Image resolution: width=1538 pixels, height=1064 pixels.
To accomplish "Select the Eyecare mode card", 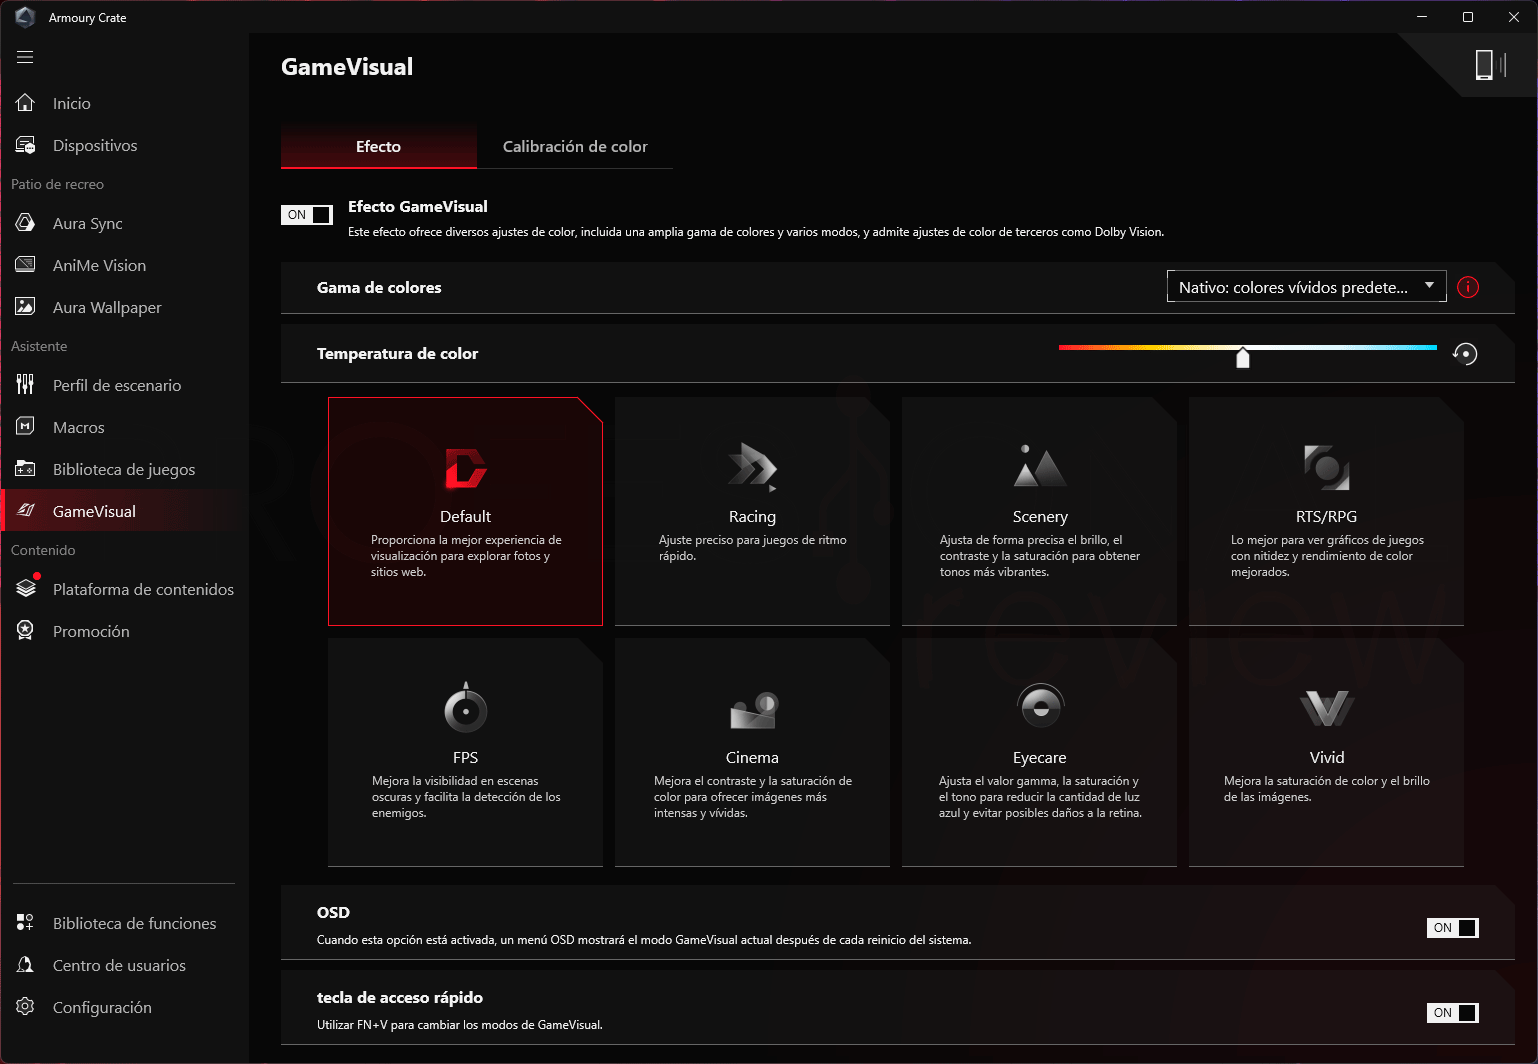I will (1039, 752).
